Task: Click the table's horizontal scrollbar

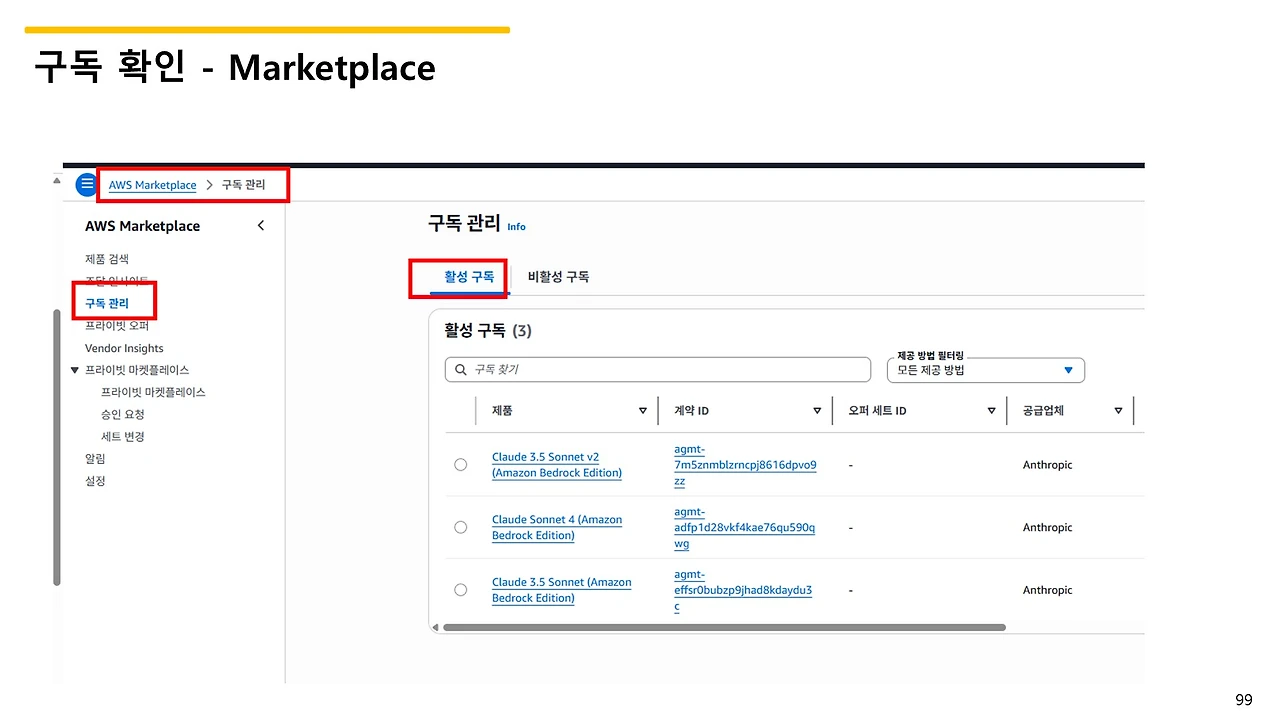Action: (724, 628)
